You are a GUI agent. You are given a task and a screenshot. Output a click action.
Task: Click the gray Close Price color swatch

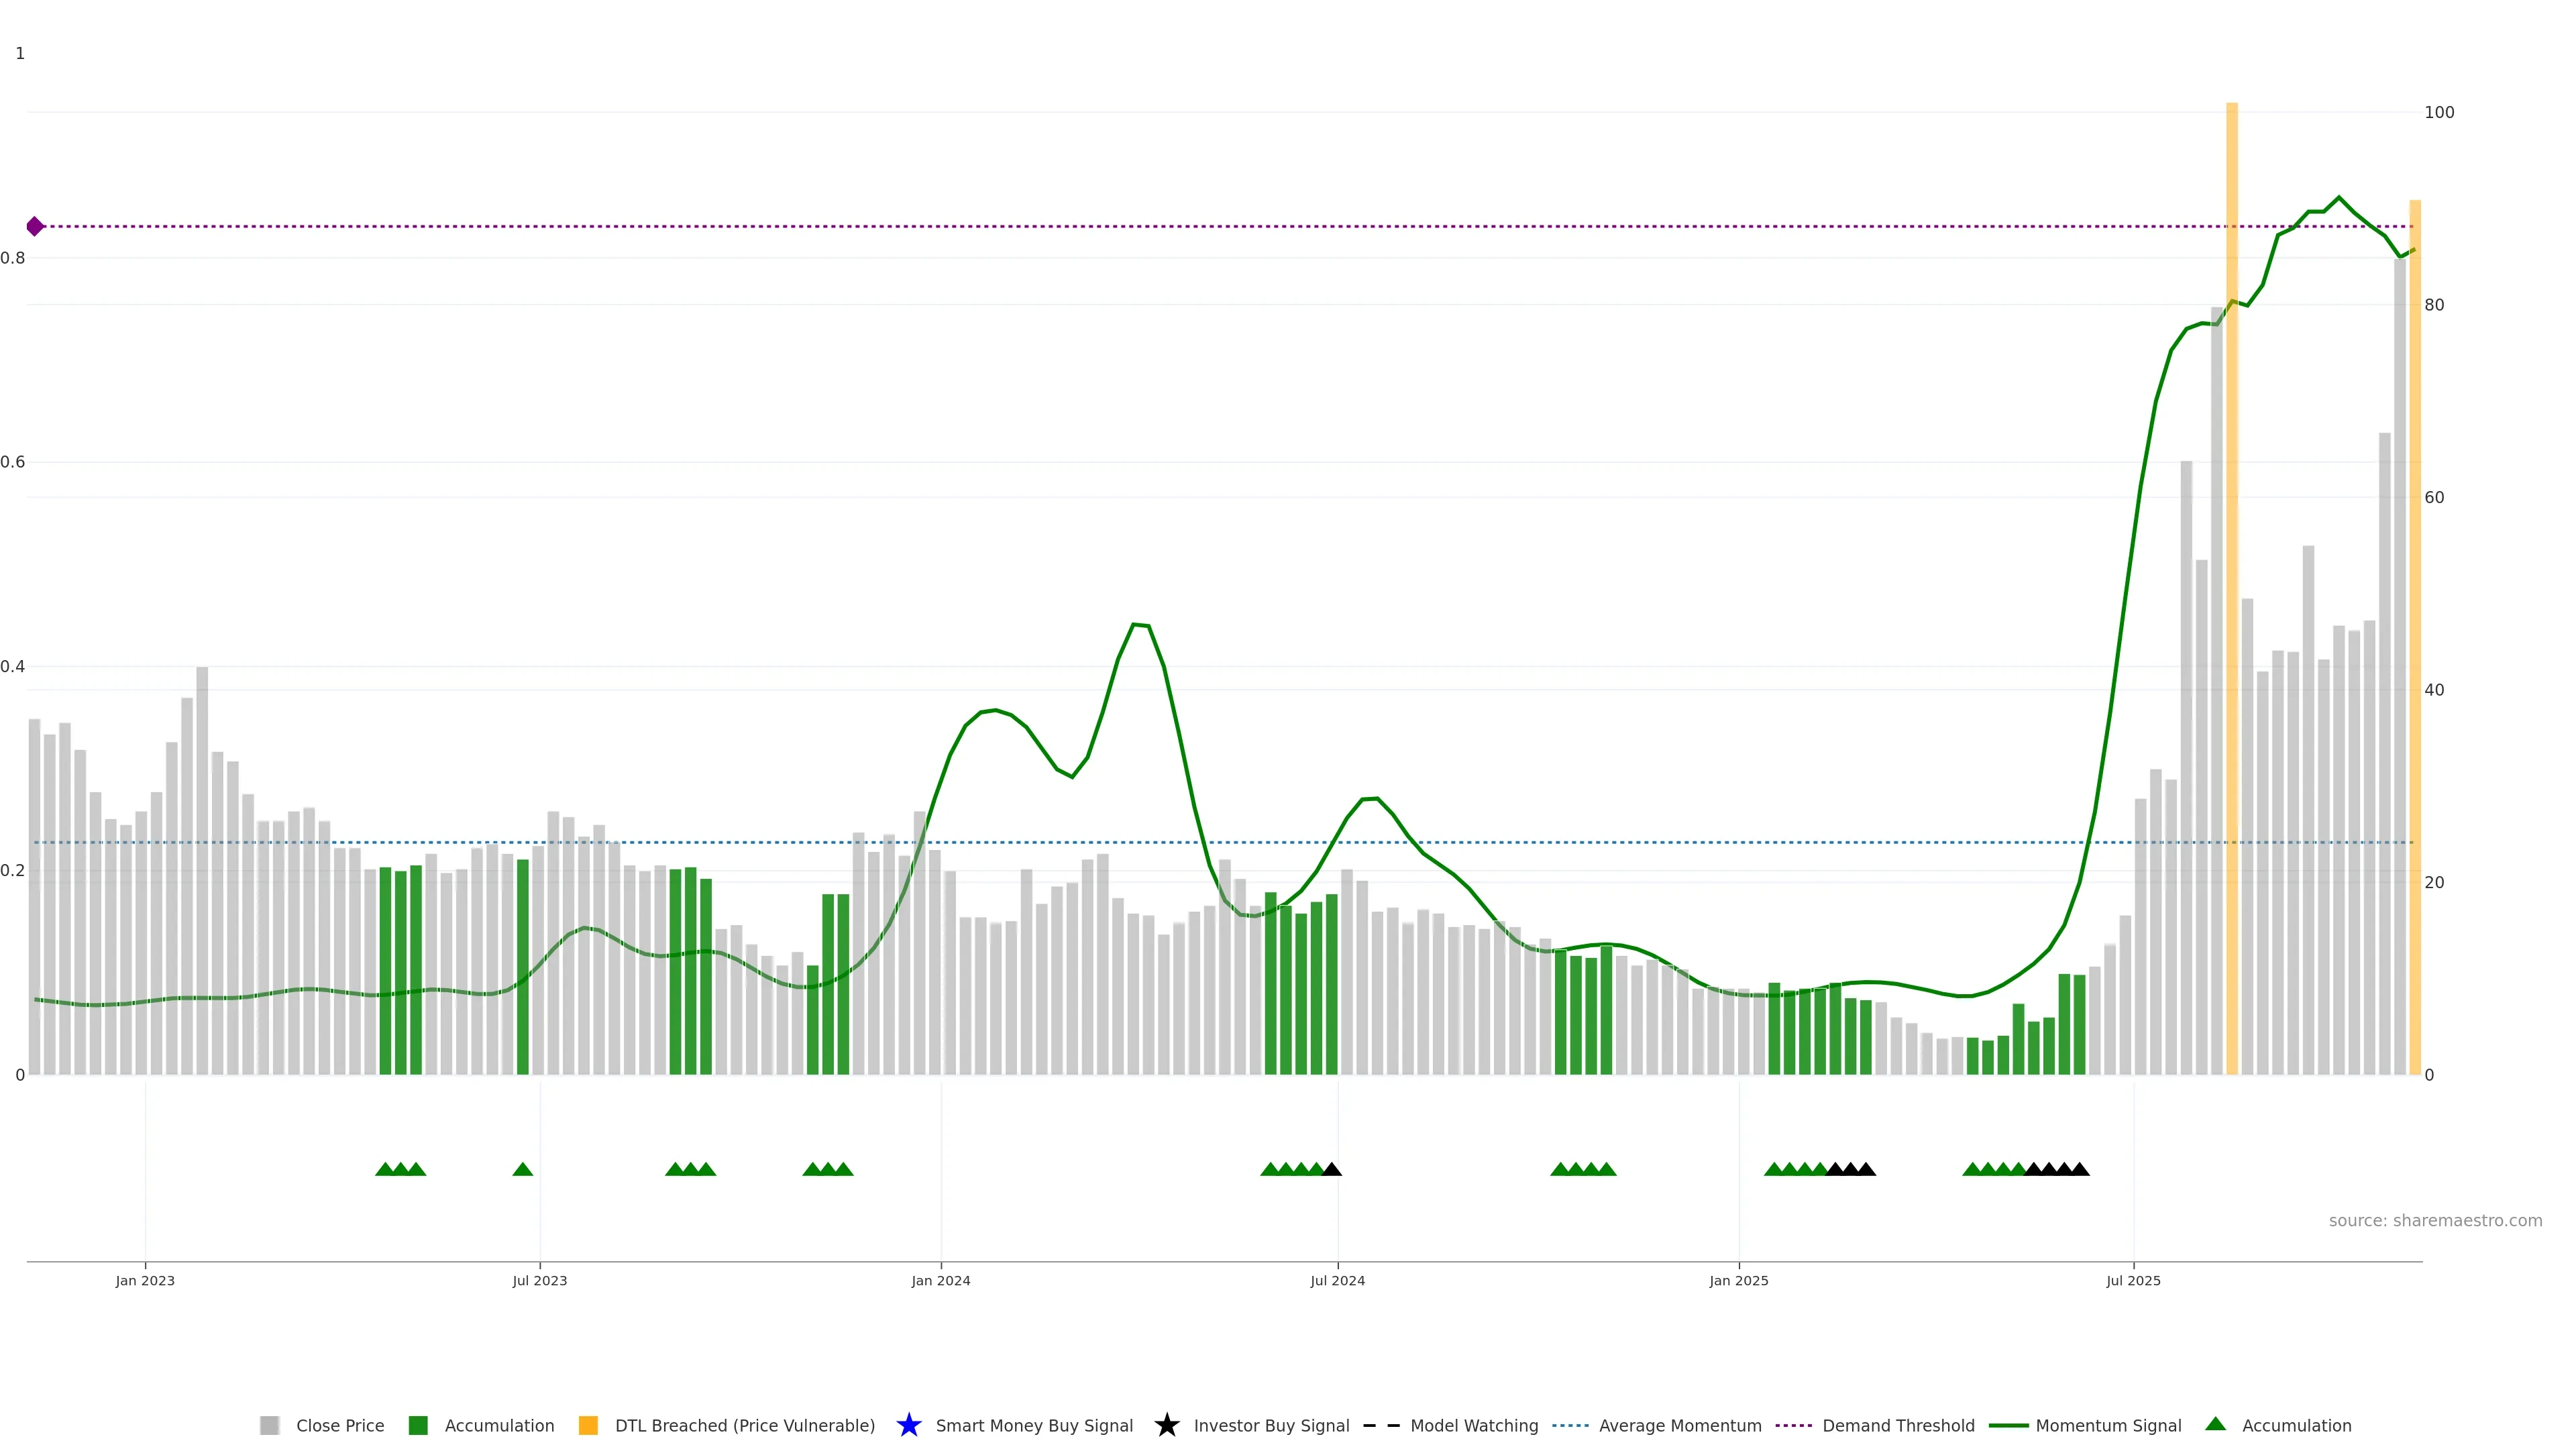click(269, 1425)
